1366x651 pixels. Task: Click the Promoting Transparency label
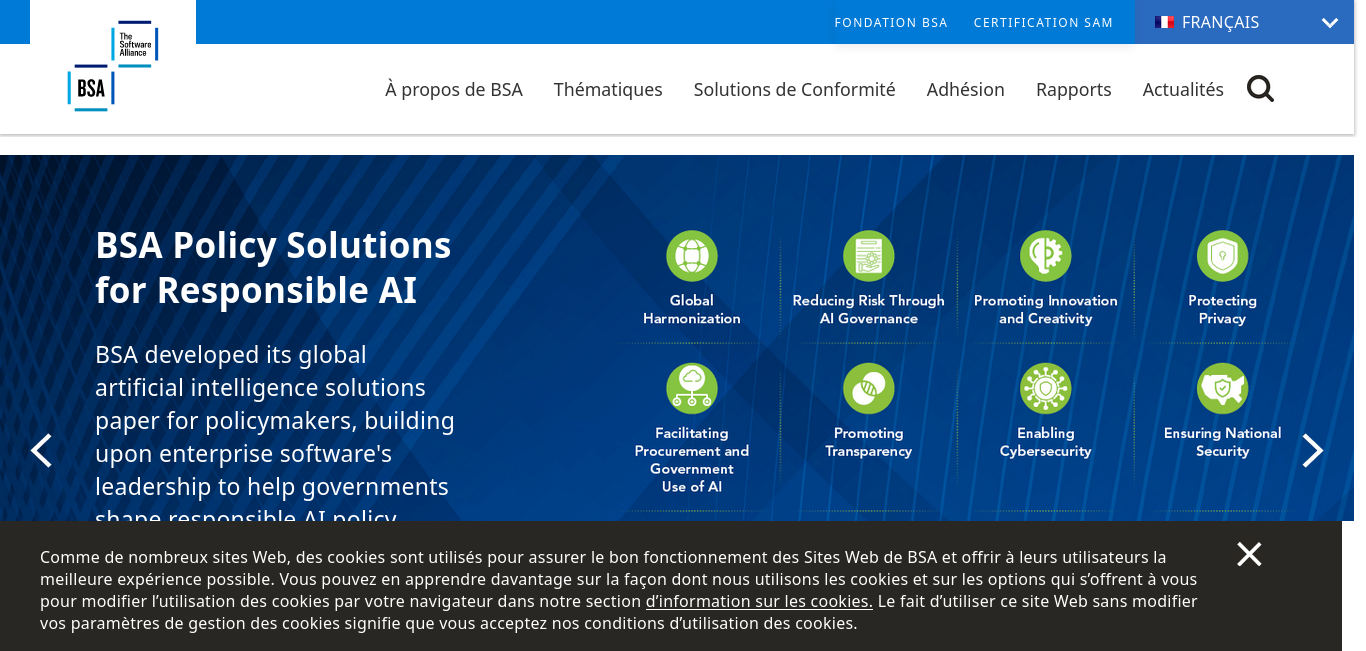pyautogui.click(x=869, y=442)
